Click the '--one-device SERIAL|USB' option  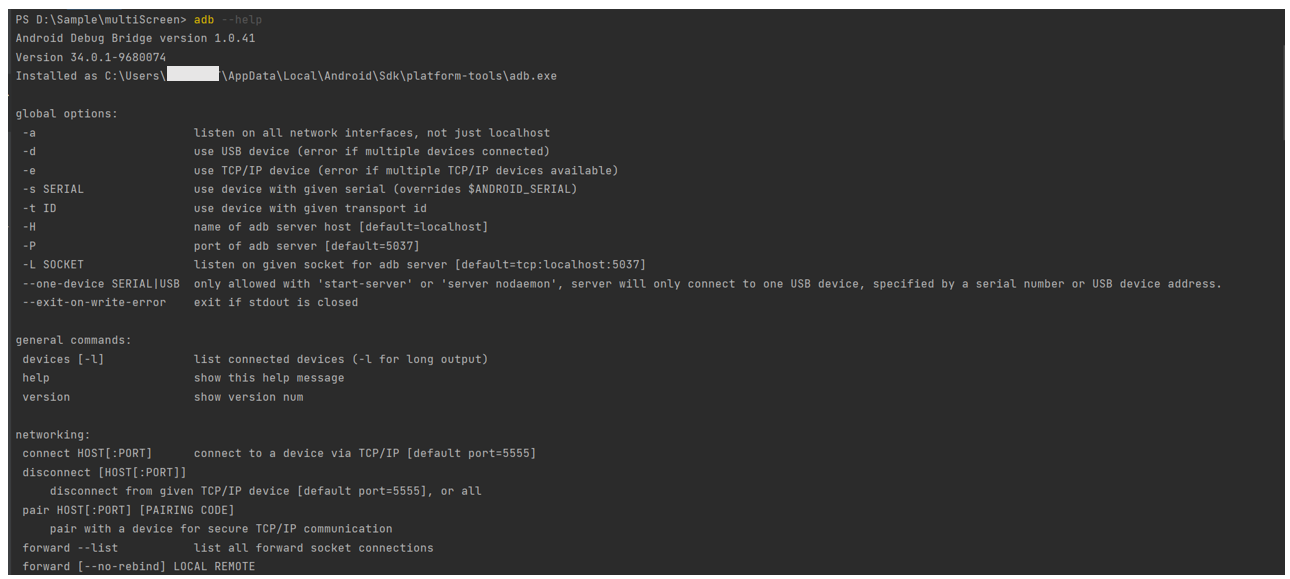(x=102, y=284)
